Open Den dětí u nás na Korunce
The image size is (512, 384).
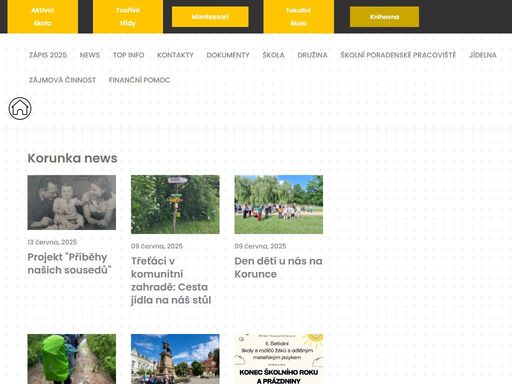click(x=278, y=267)
